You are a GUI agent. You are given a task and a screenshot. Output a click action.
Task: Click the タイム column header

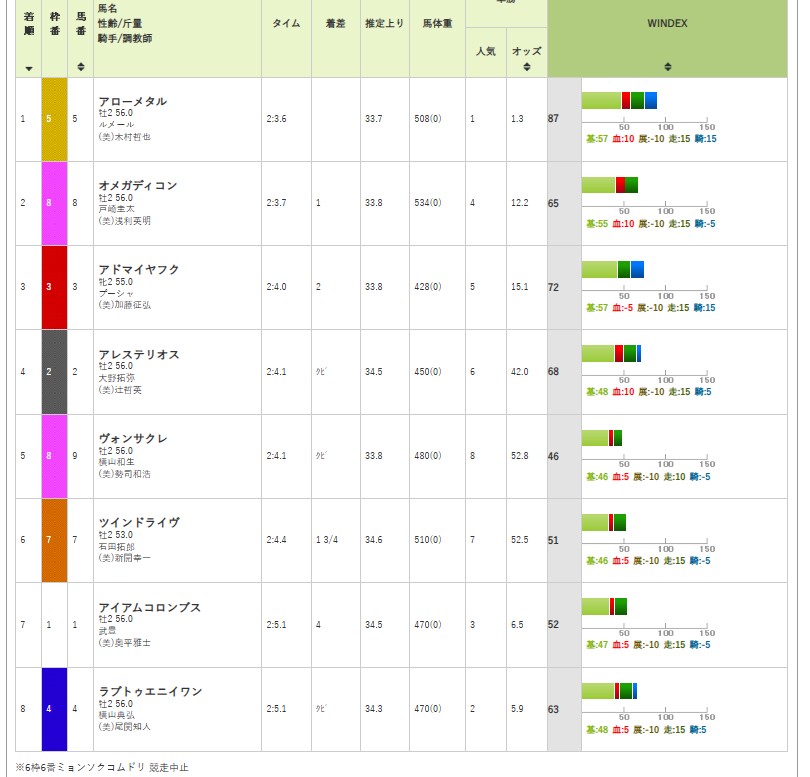pyautogui.click(x=287, y=23)
